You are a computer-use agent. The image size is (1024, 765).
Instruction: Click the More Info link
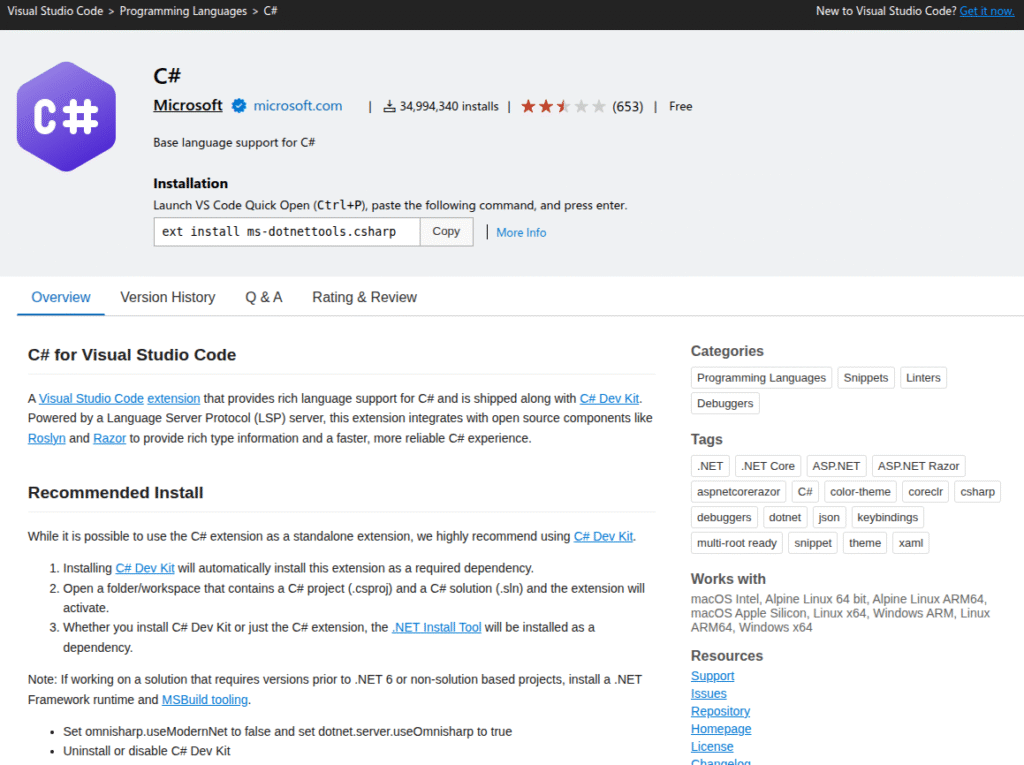pyautogui.click(x=521, y=233)
